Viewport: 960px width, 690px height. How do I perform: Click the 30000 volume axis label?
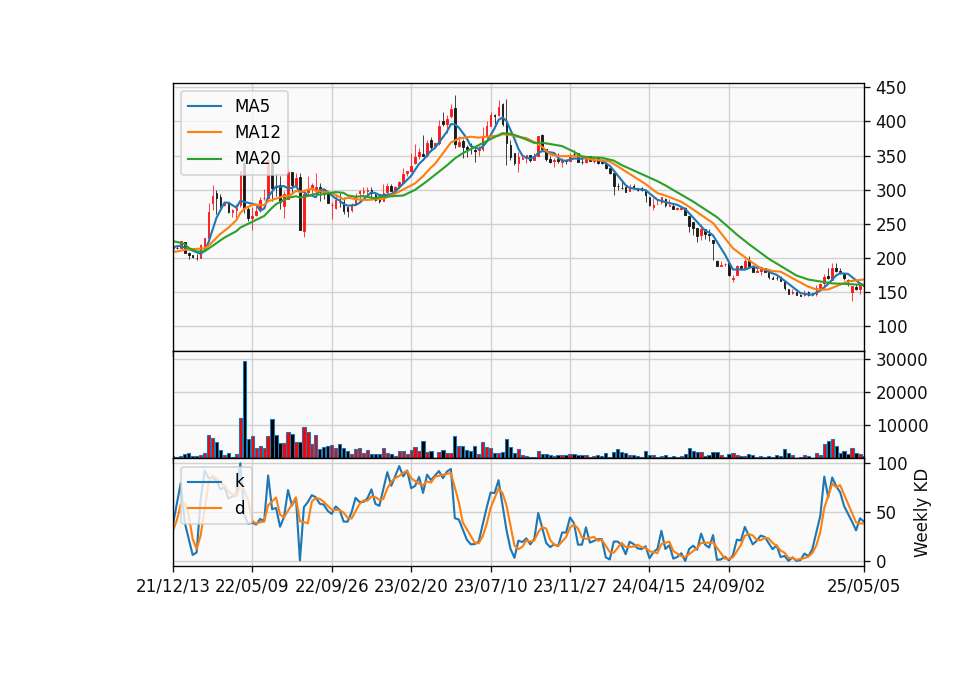[902, 360]
